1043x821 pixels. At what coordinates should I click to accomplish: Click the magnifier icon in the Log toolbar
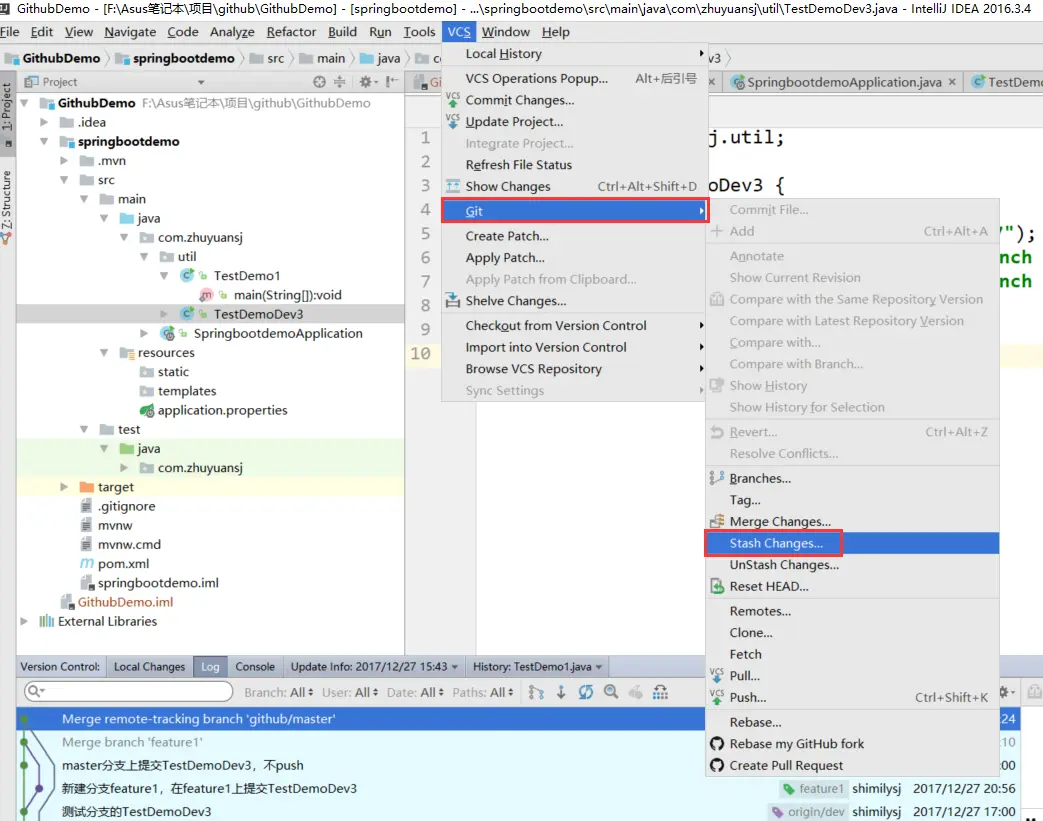(611, 693)
